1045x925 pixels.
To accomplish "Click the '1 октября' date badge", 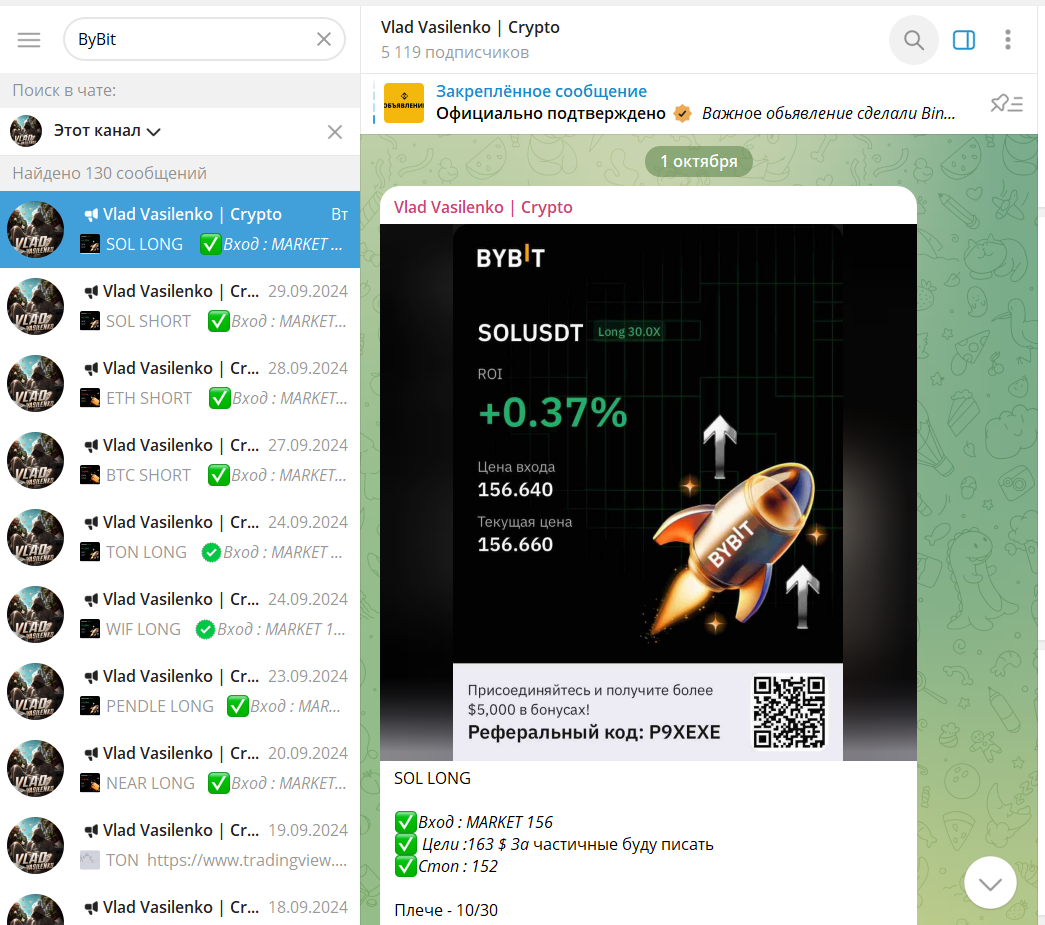I will point(698,161).
